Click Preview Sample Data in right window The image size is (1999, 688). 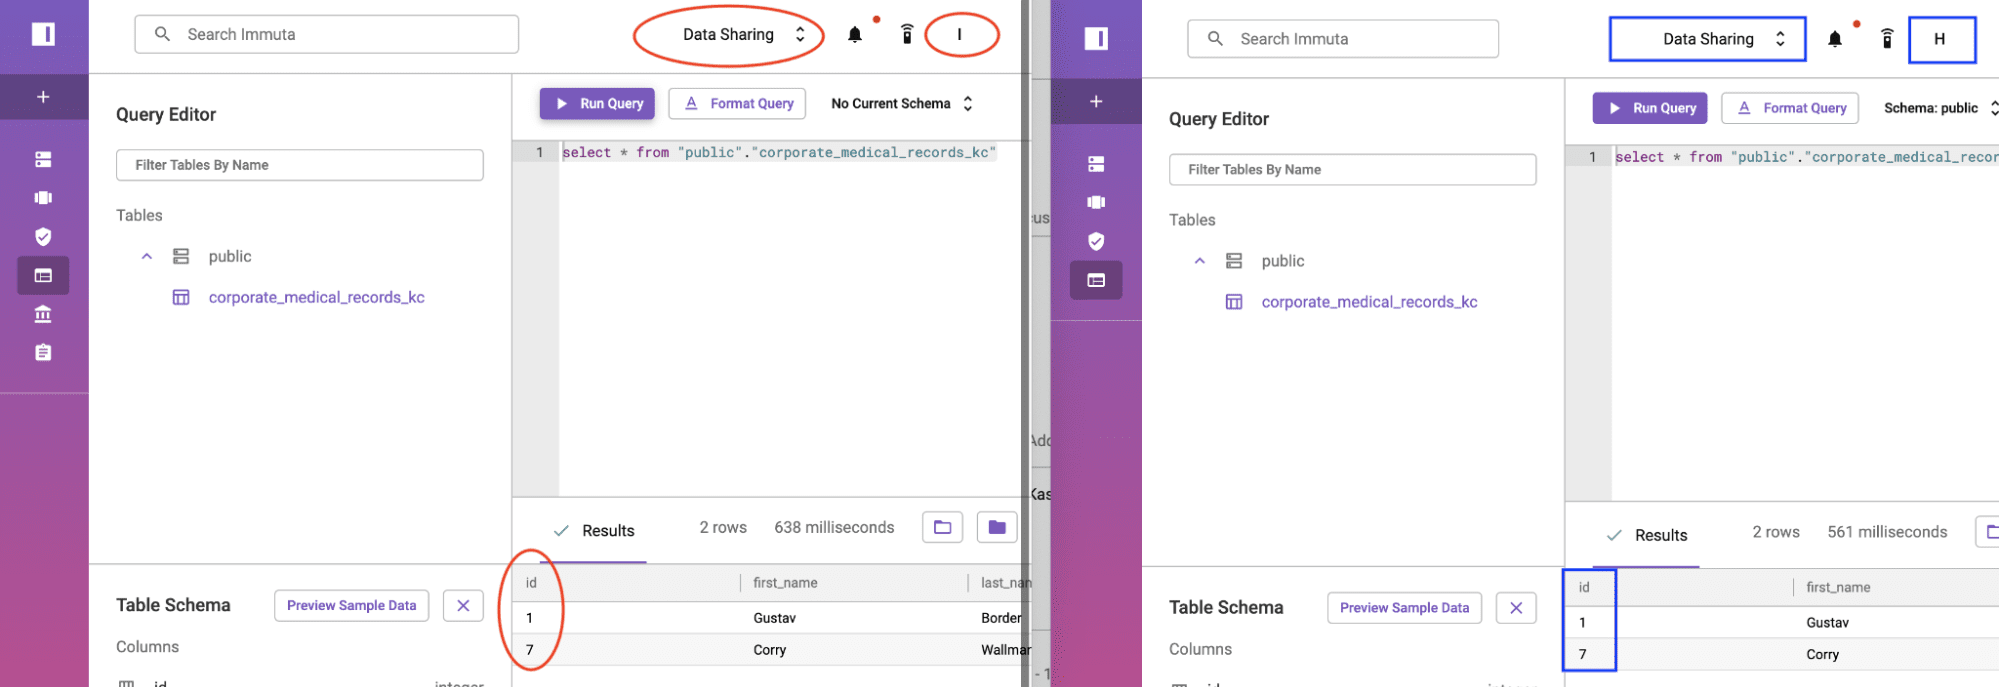[1403, 608]
